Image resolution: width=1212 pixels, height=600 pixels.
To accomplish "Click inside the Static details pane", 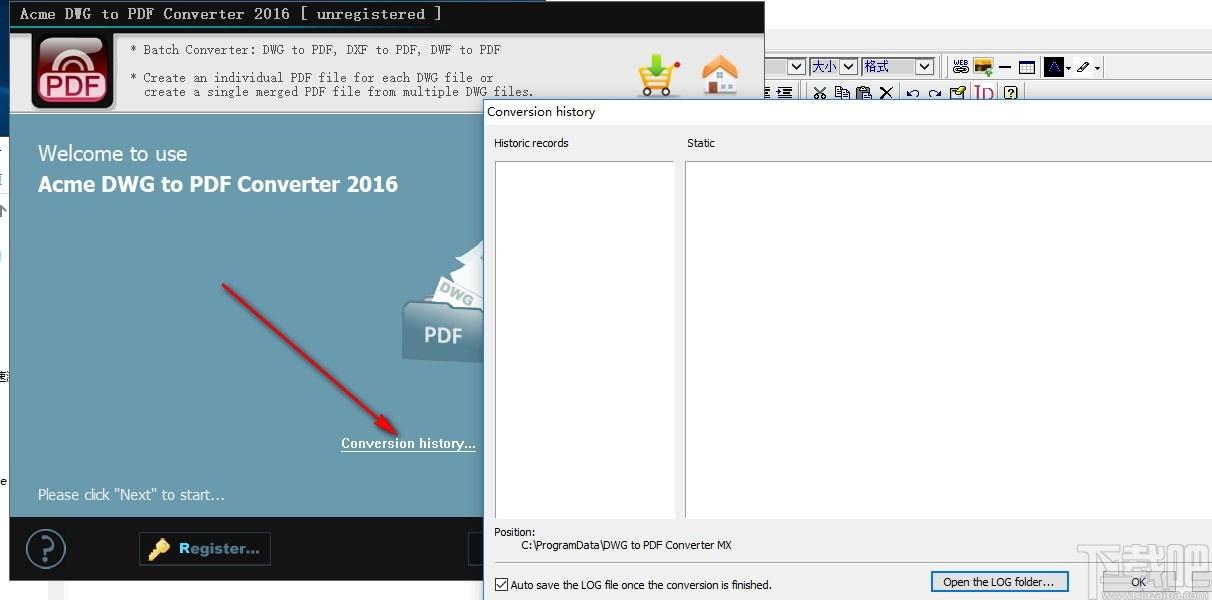I will point(948,340).
